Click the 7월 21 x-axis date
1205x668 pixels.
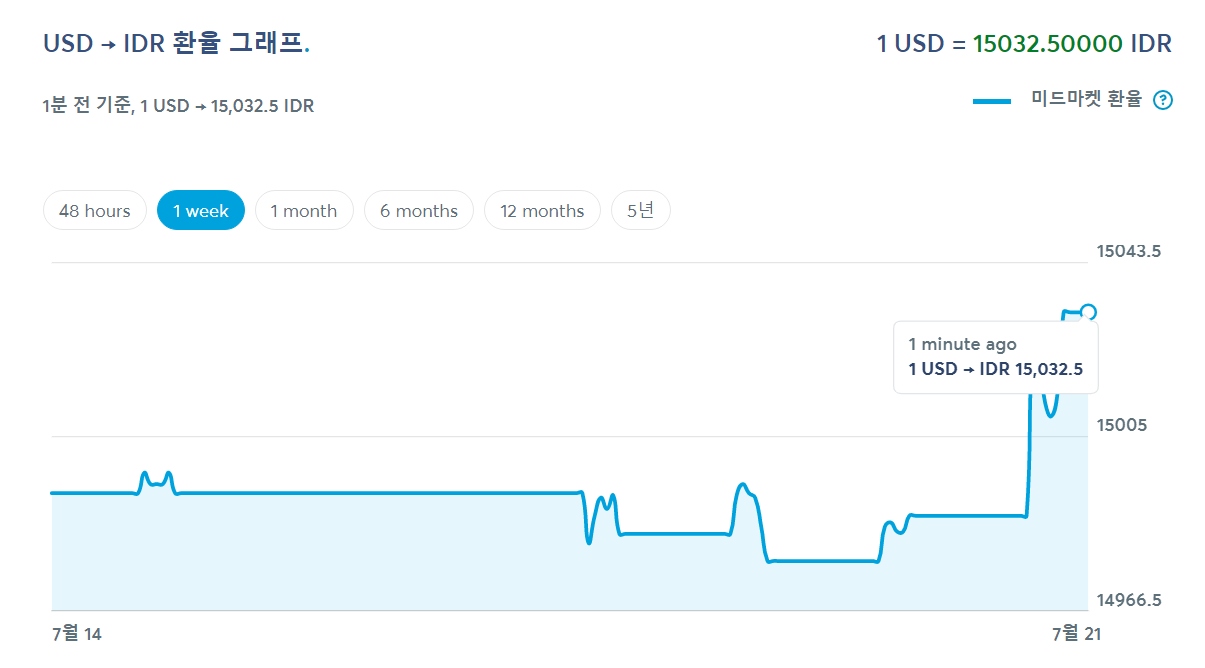pyautogui.click(x=1076, y=634)
